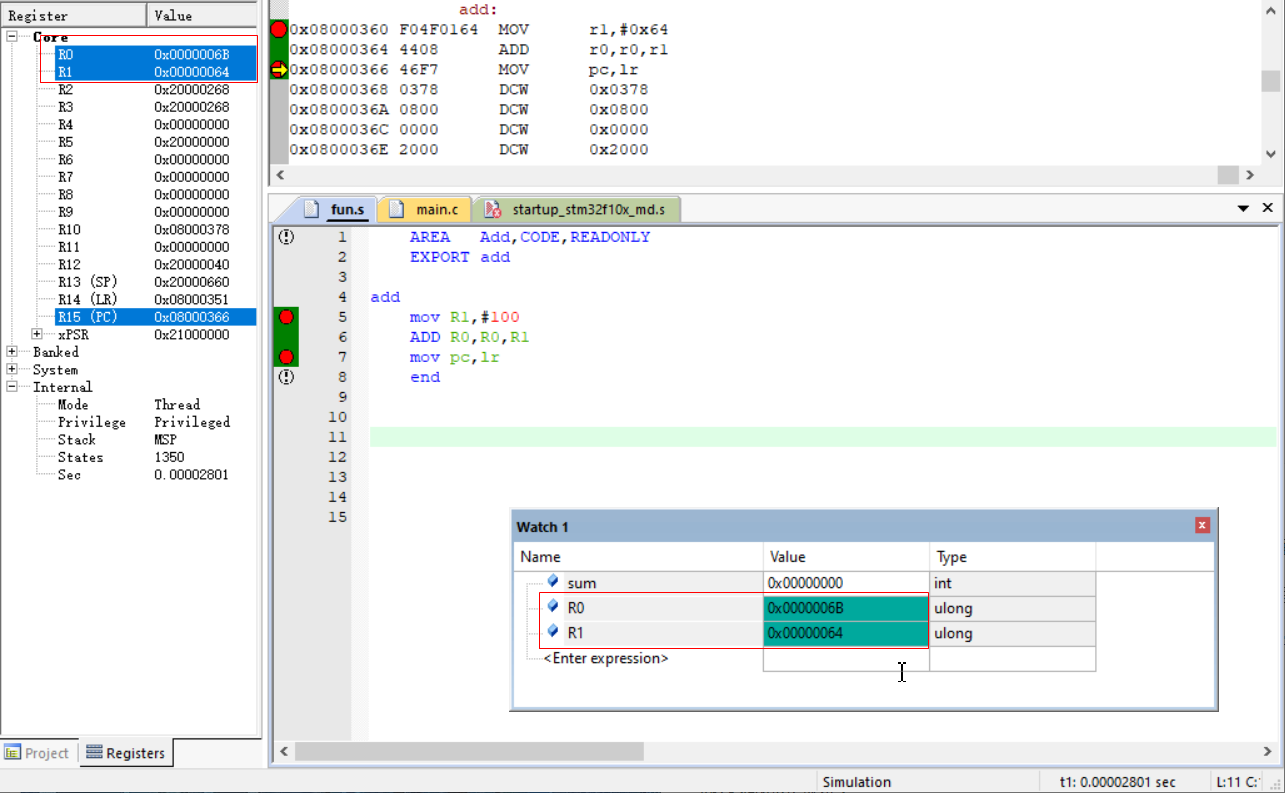Click the int type cell for sum

coord(1012,583)
